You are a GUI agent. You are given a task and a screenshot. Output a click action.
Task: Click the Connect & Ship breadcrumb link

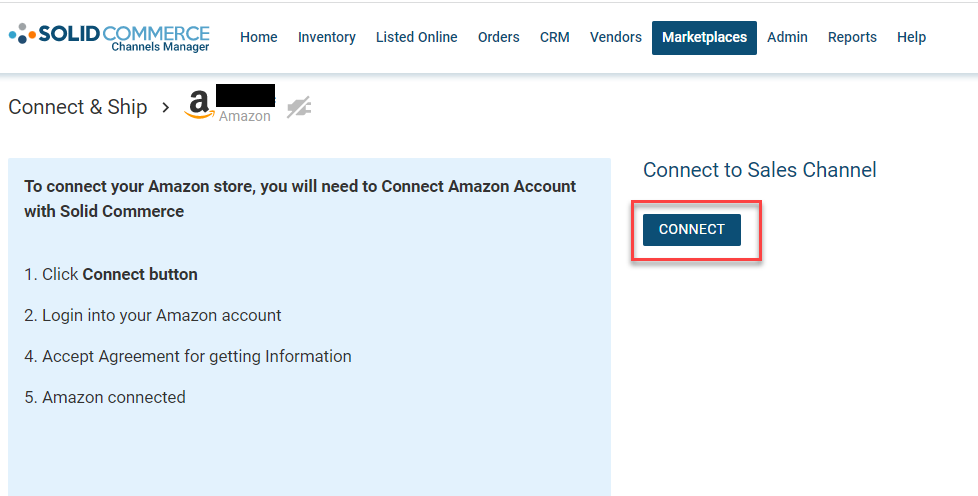coord(78,107)
